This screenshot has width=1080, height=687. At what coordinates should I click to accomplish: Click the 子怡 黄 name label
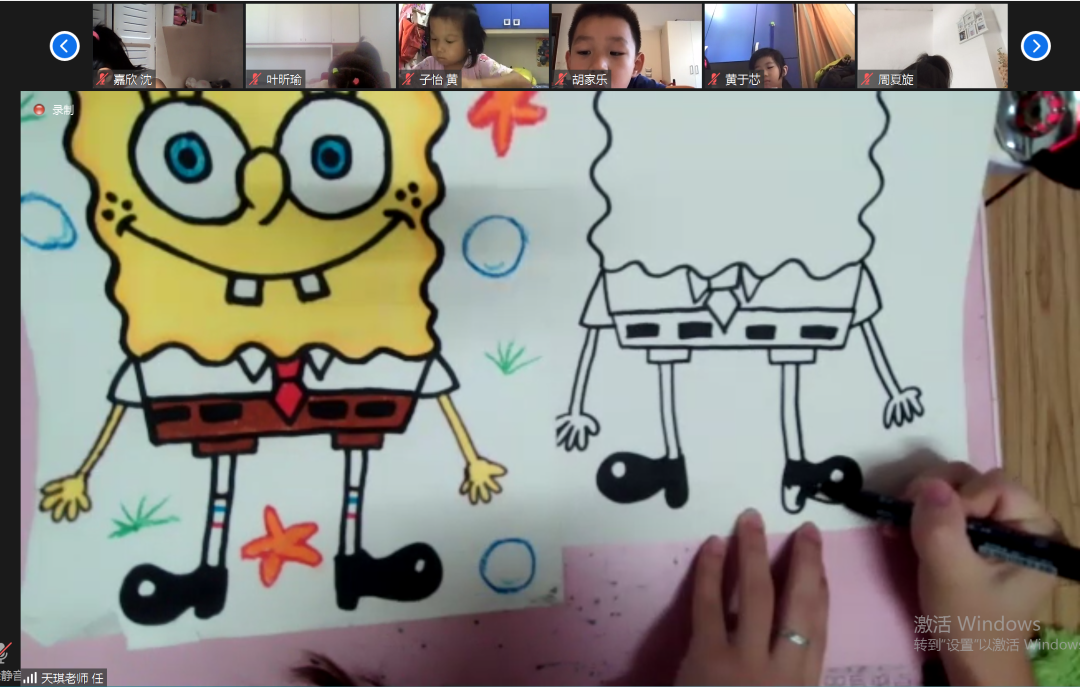438,80
